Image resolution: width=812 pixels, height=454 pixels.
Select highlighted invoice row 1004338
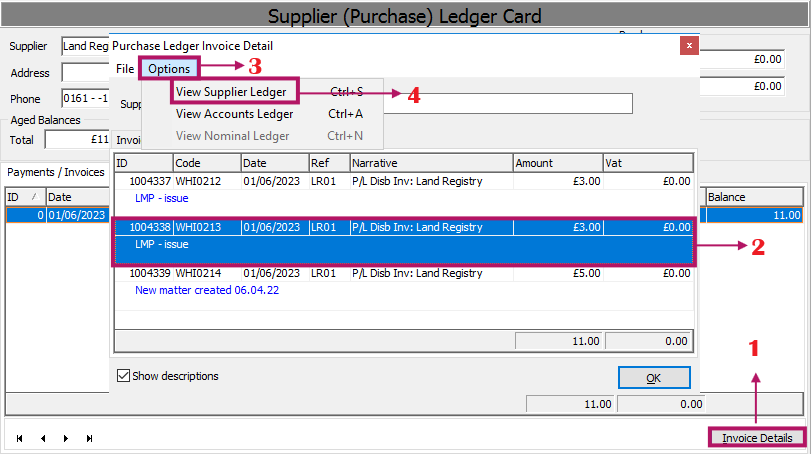404,242
